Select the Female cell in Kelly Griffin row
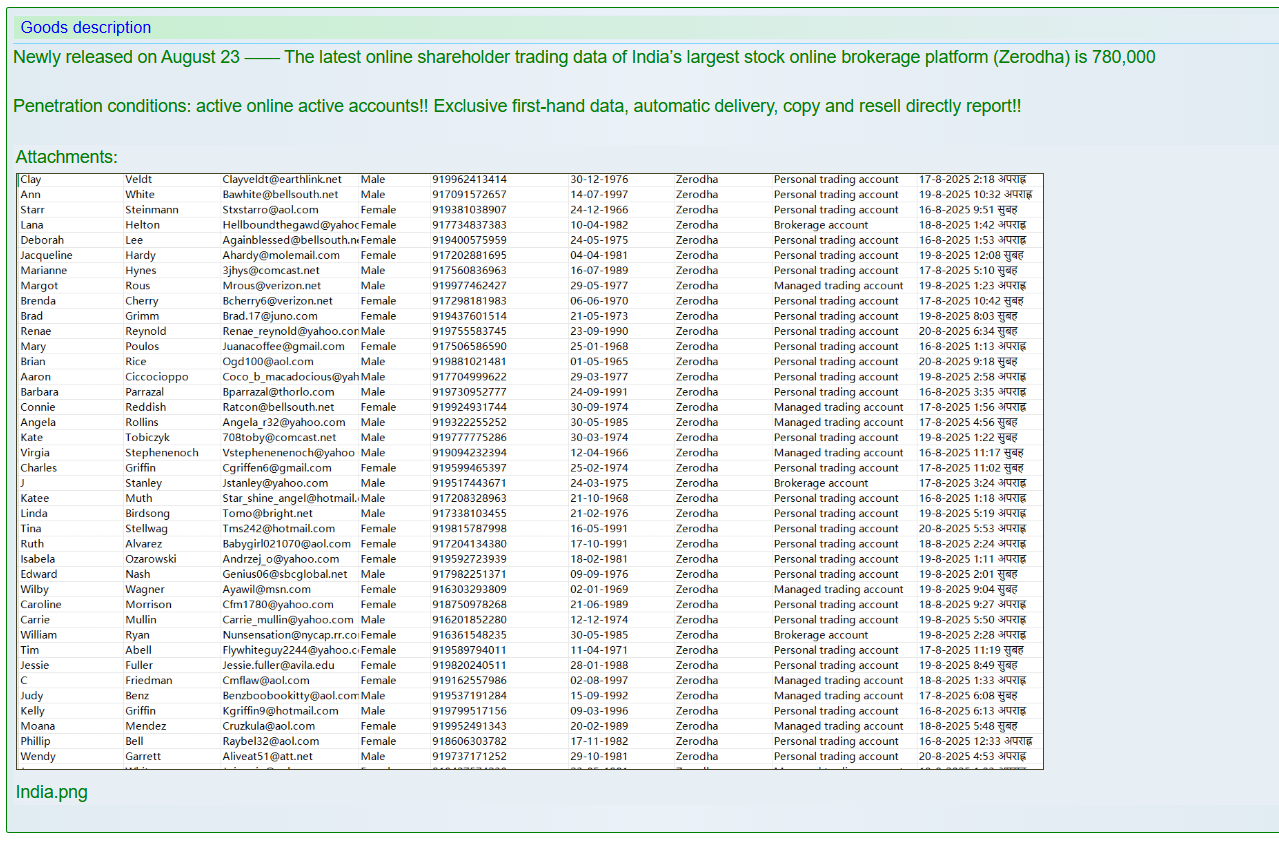The height and width of the screenshot is (853, 1279). click(378, 711)
